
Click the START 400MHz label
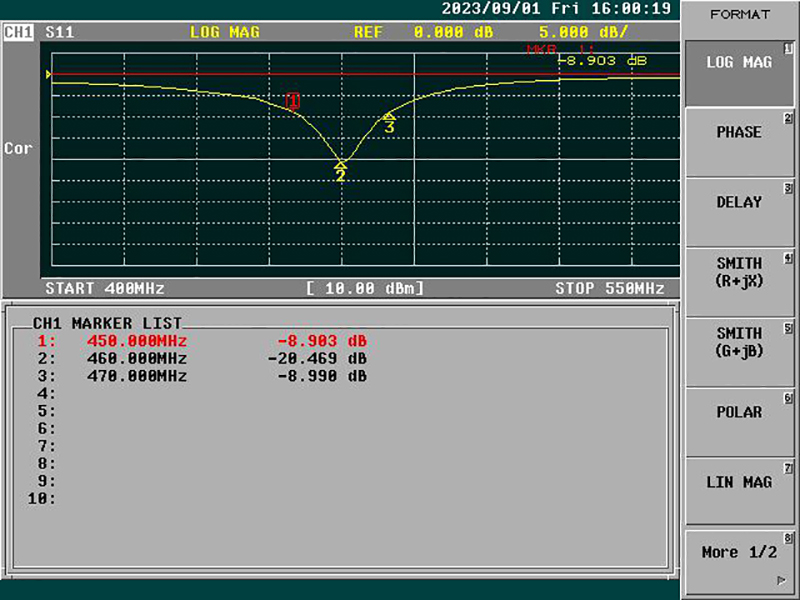(105, 288)
